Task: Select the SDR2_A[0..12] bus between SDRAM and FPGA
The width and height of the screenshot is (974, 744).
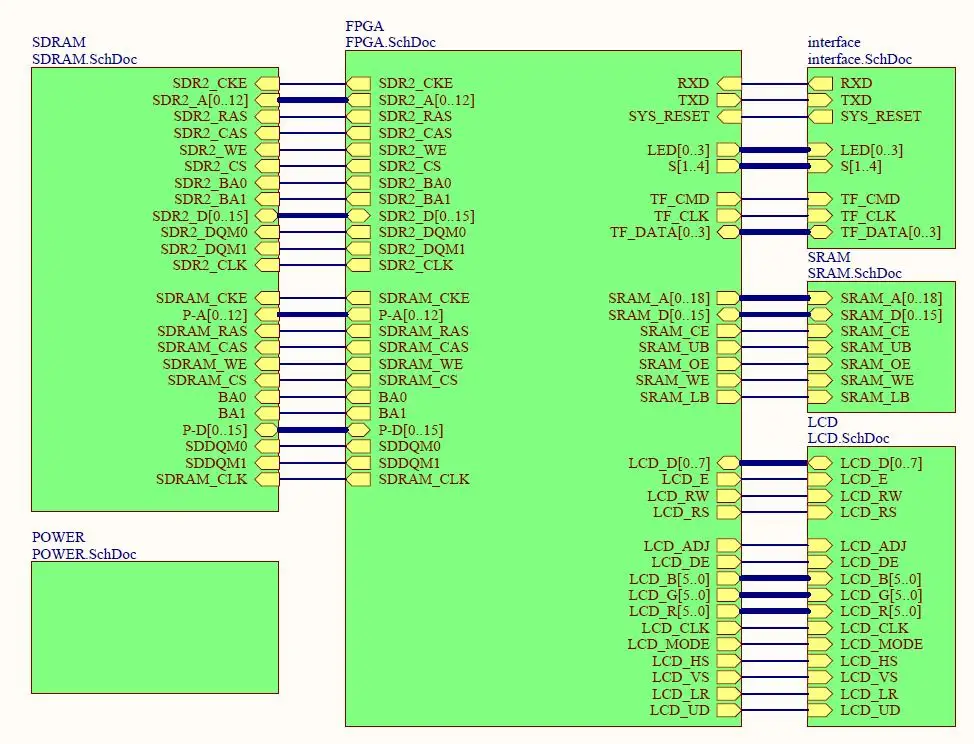Action: coord(312,100)
